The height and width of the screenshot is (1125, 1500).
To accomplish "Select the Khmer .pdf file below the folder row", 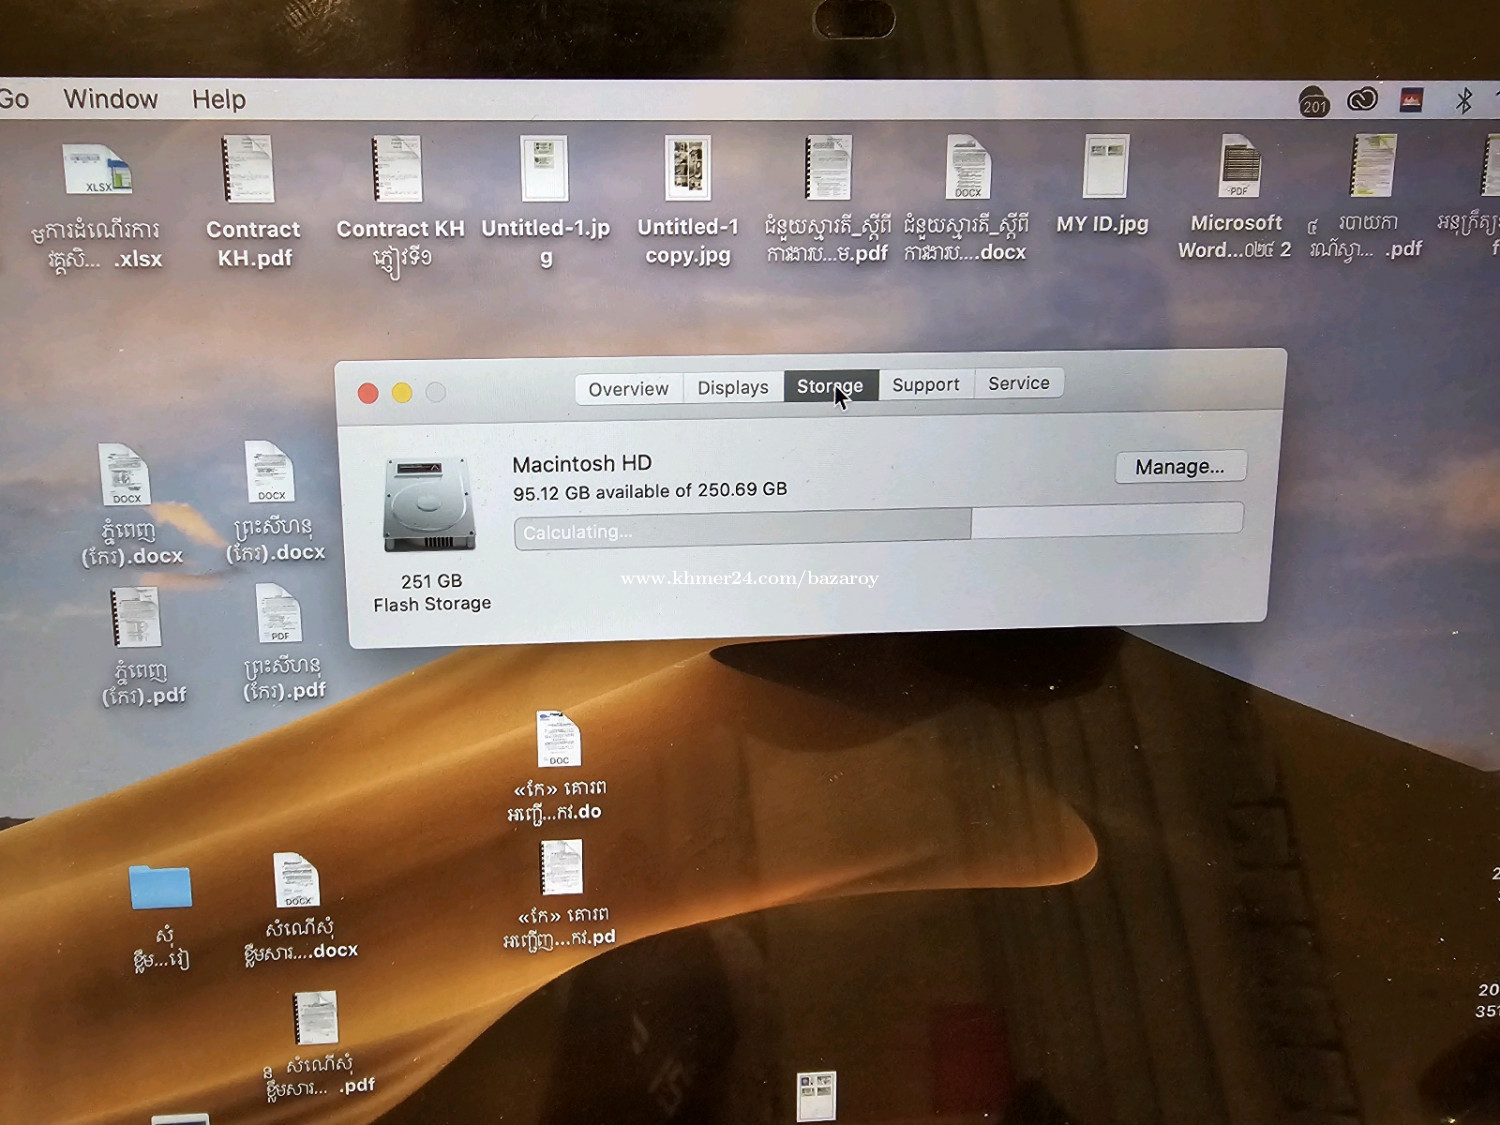I will (316, 1018).
